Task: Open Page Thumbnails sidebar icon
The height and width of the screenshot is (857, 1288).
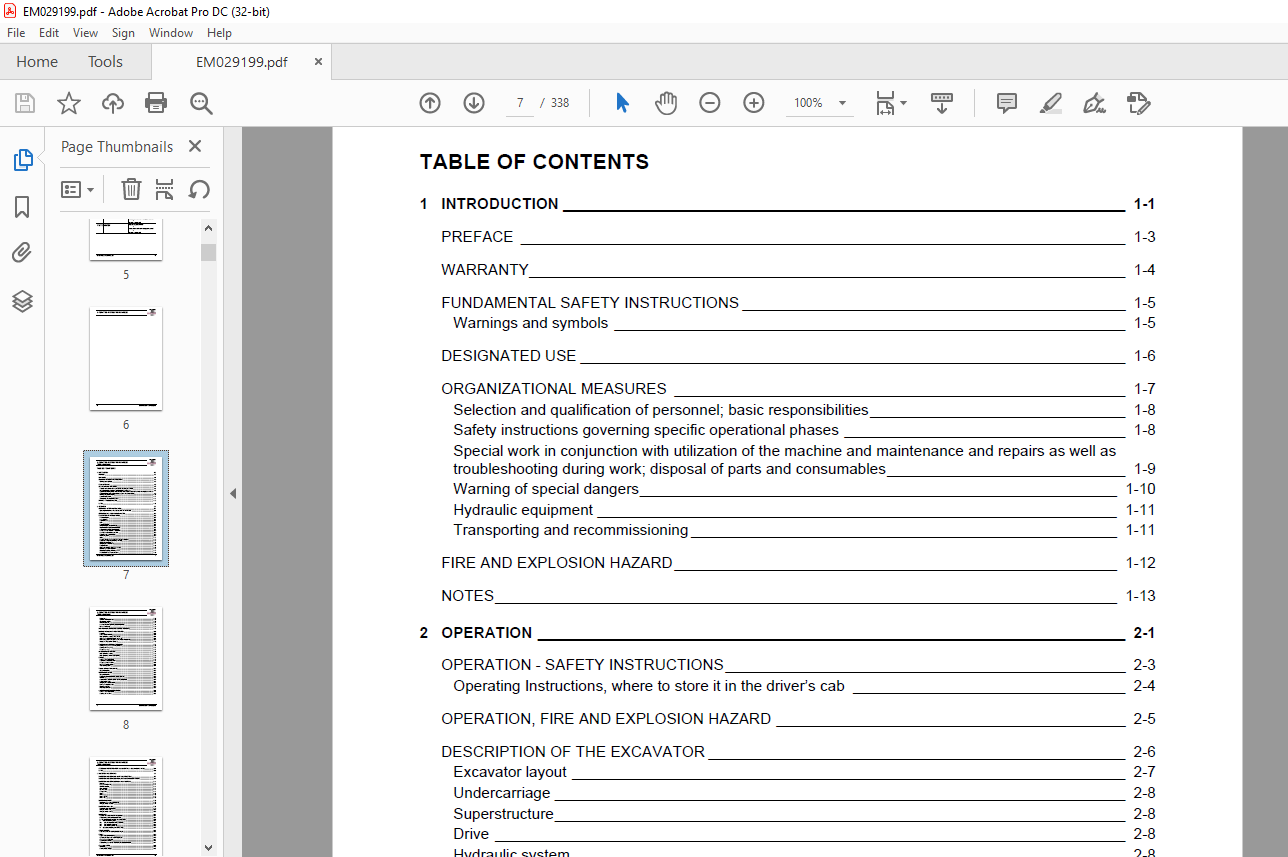Action: [22, 160]
